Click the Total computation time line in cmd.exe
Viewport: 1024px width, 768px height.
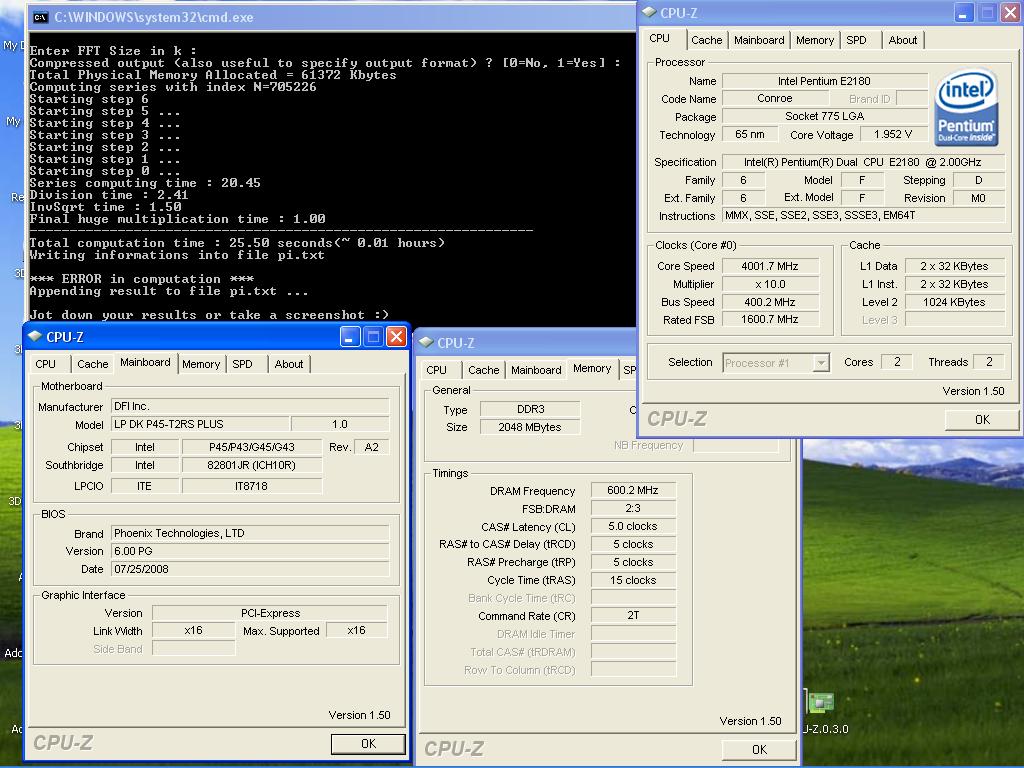coord(237,243)
